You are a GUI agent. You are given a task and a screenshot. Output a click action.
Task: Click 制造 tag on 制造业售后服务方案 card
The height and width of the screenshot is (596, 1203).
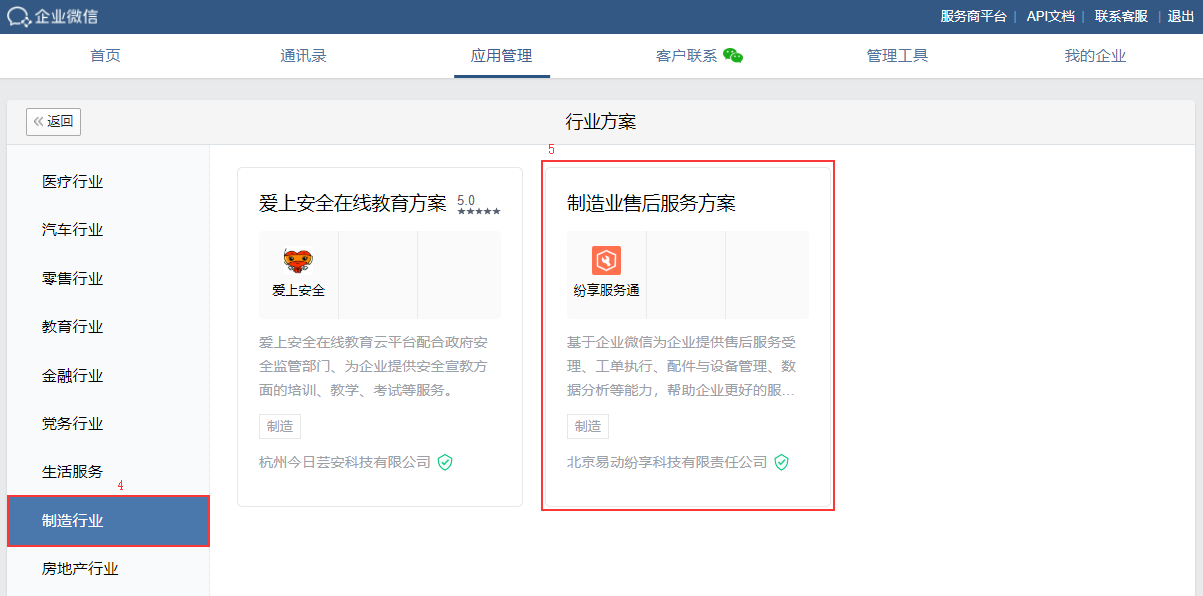coord(588,426)
